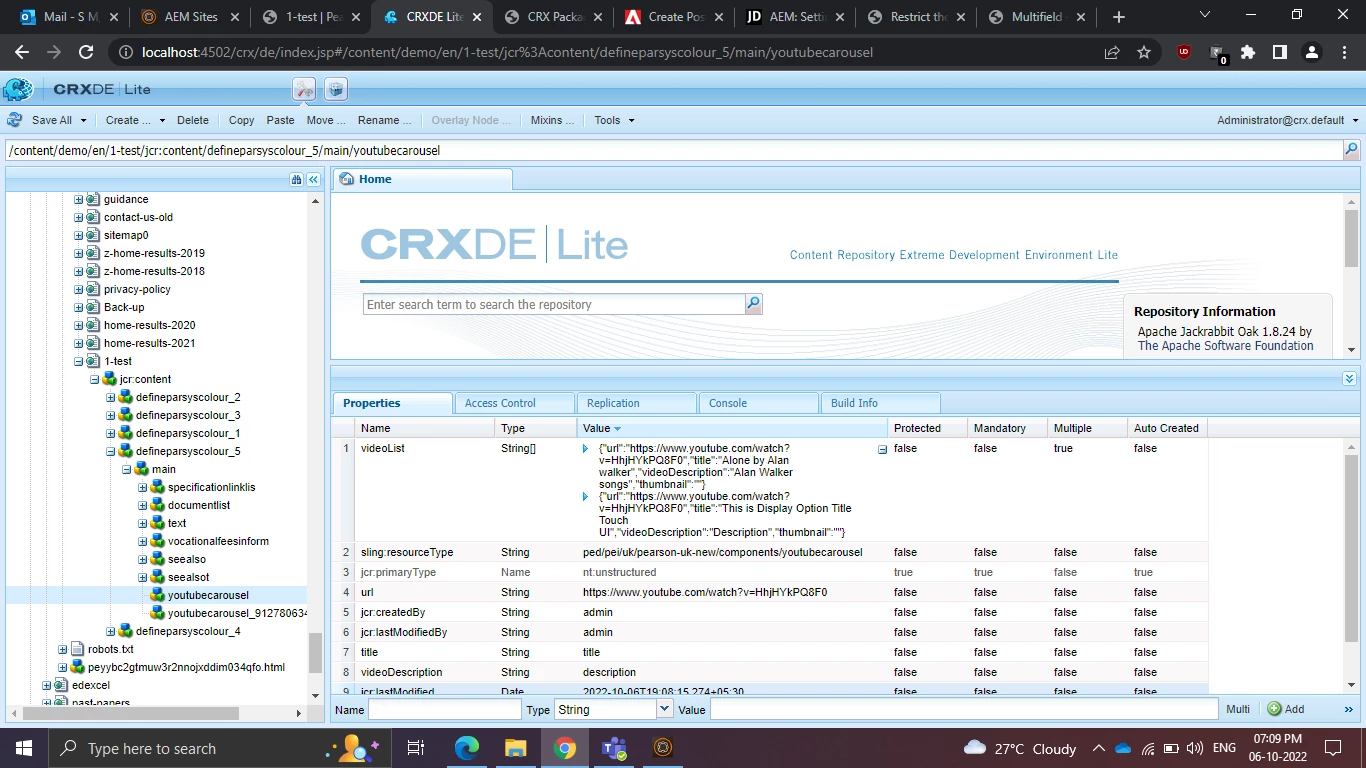The image size is (1366, 768).
Task: Click the CRXDE globe logo icon
Action: point(18,89)
